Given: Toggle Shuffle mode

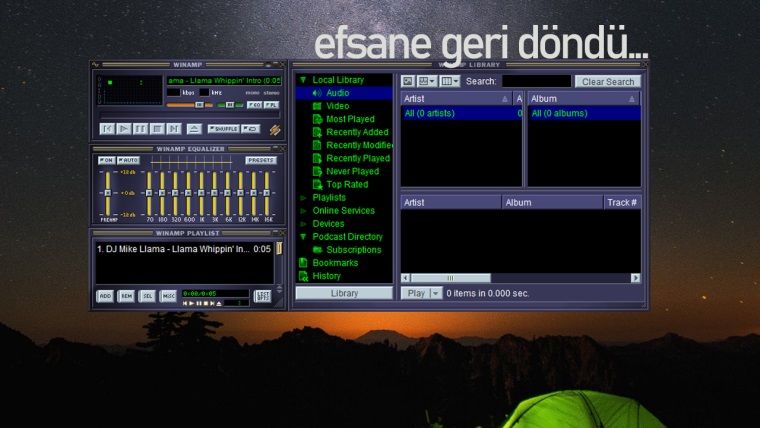Looking at the screenshot, I should click(x=223, y=129).
